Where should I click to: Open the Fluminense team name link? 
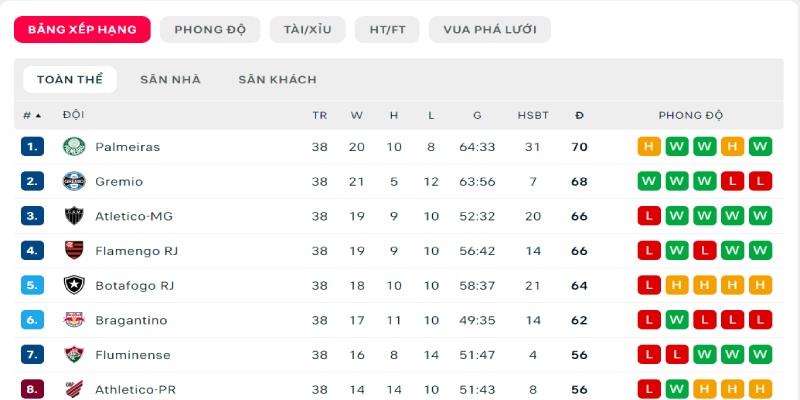[133, 355]
